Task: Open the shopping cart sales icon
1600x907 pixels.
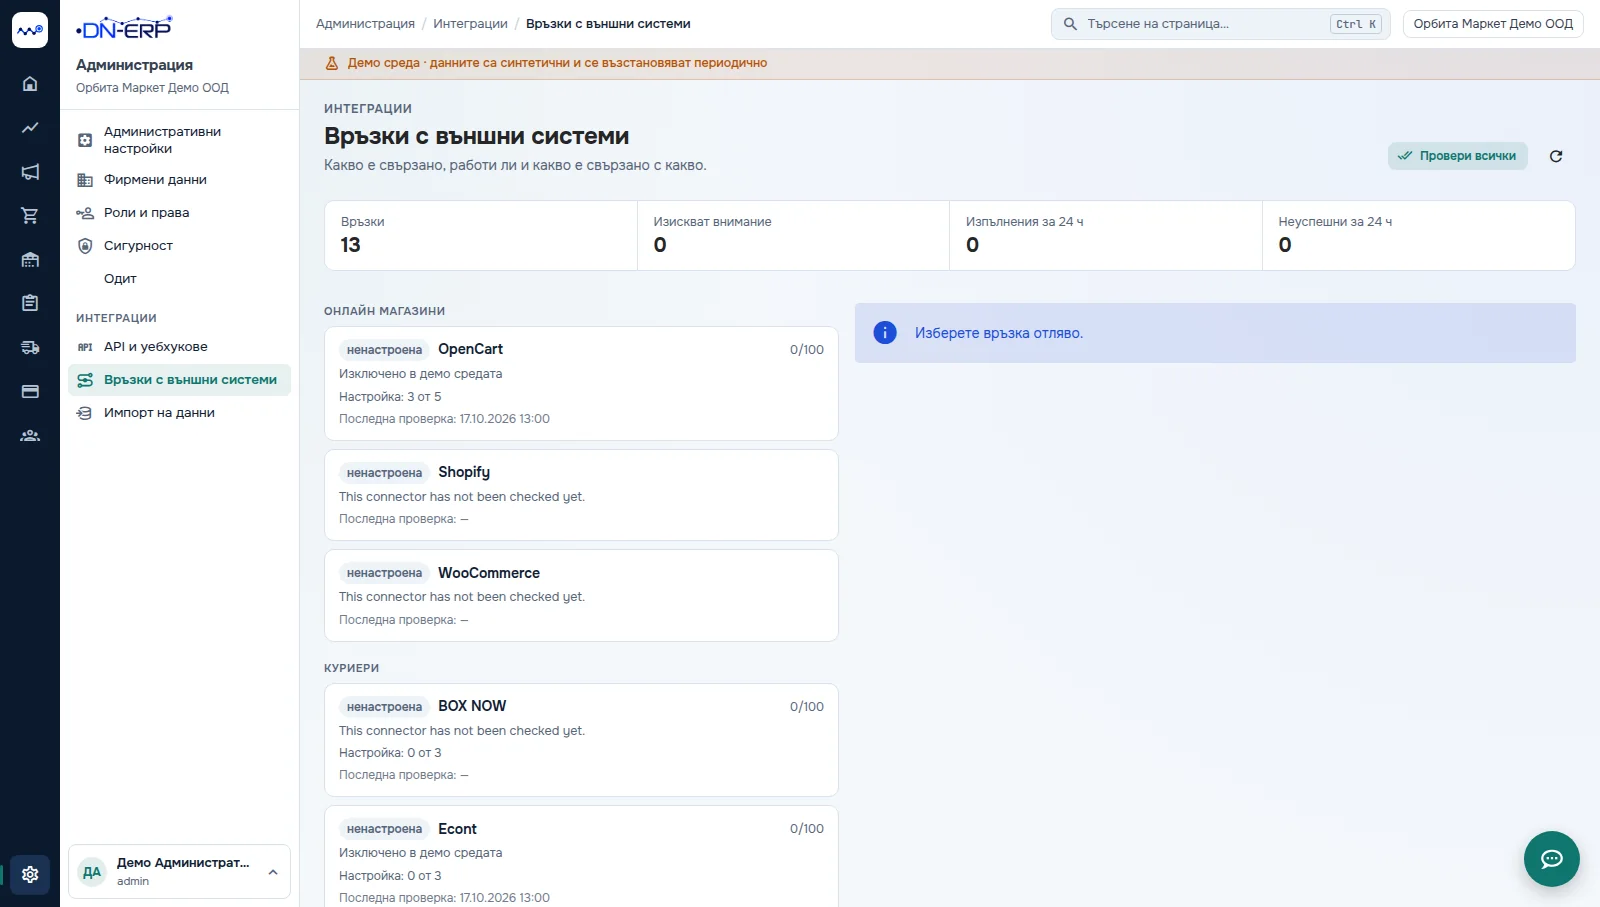Action: coord(30,215)
